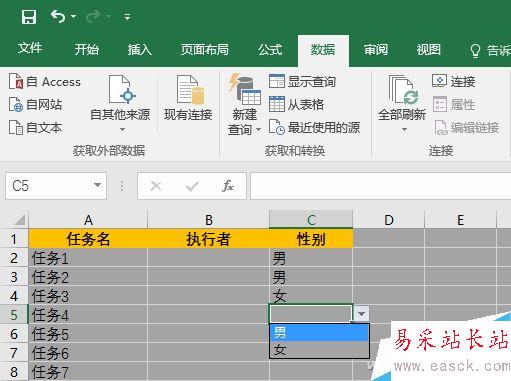
Task: Click the Tell Me lightbulb icon
Action: (x=475, y=51)
